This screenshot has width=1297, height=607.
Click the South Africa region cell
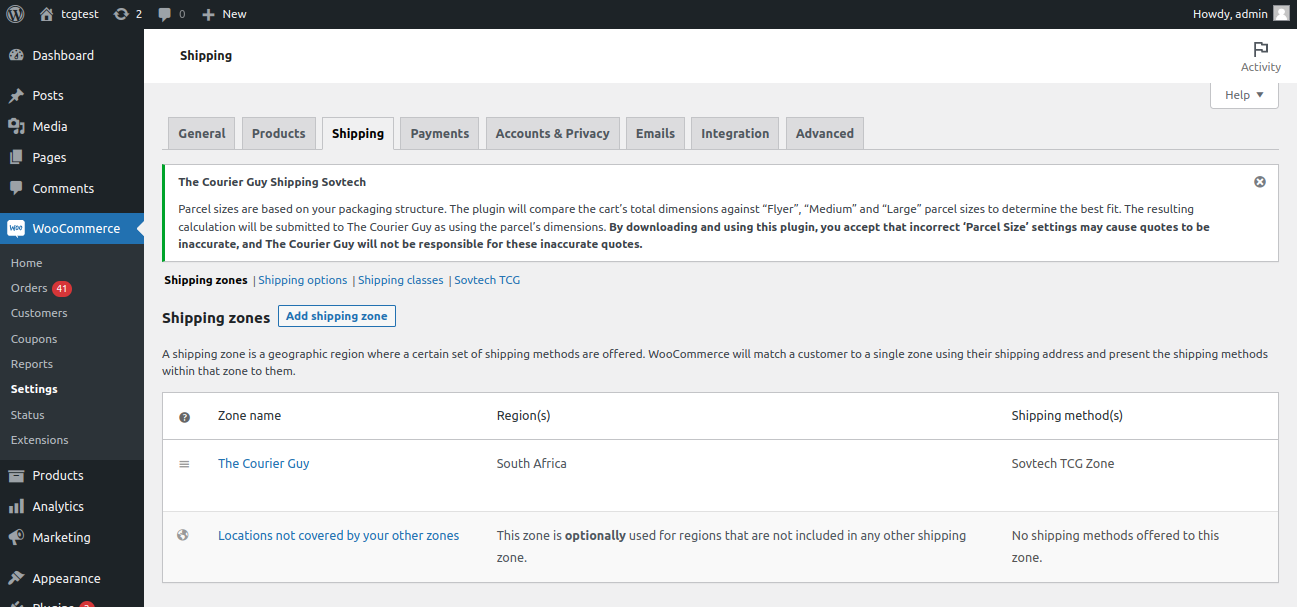[532, 464]
